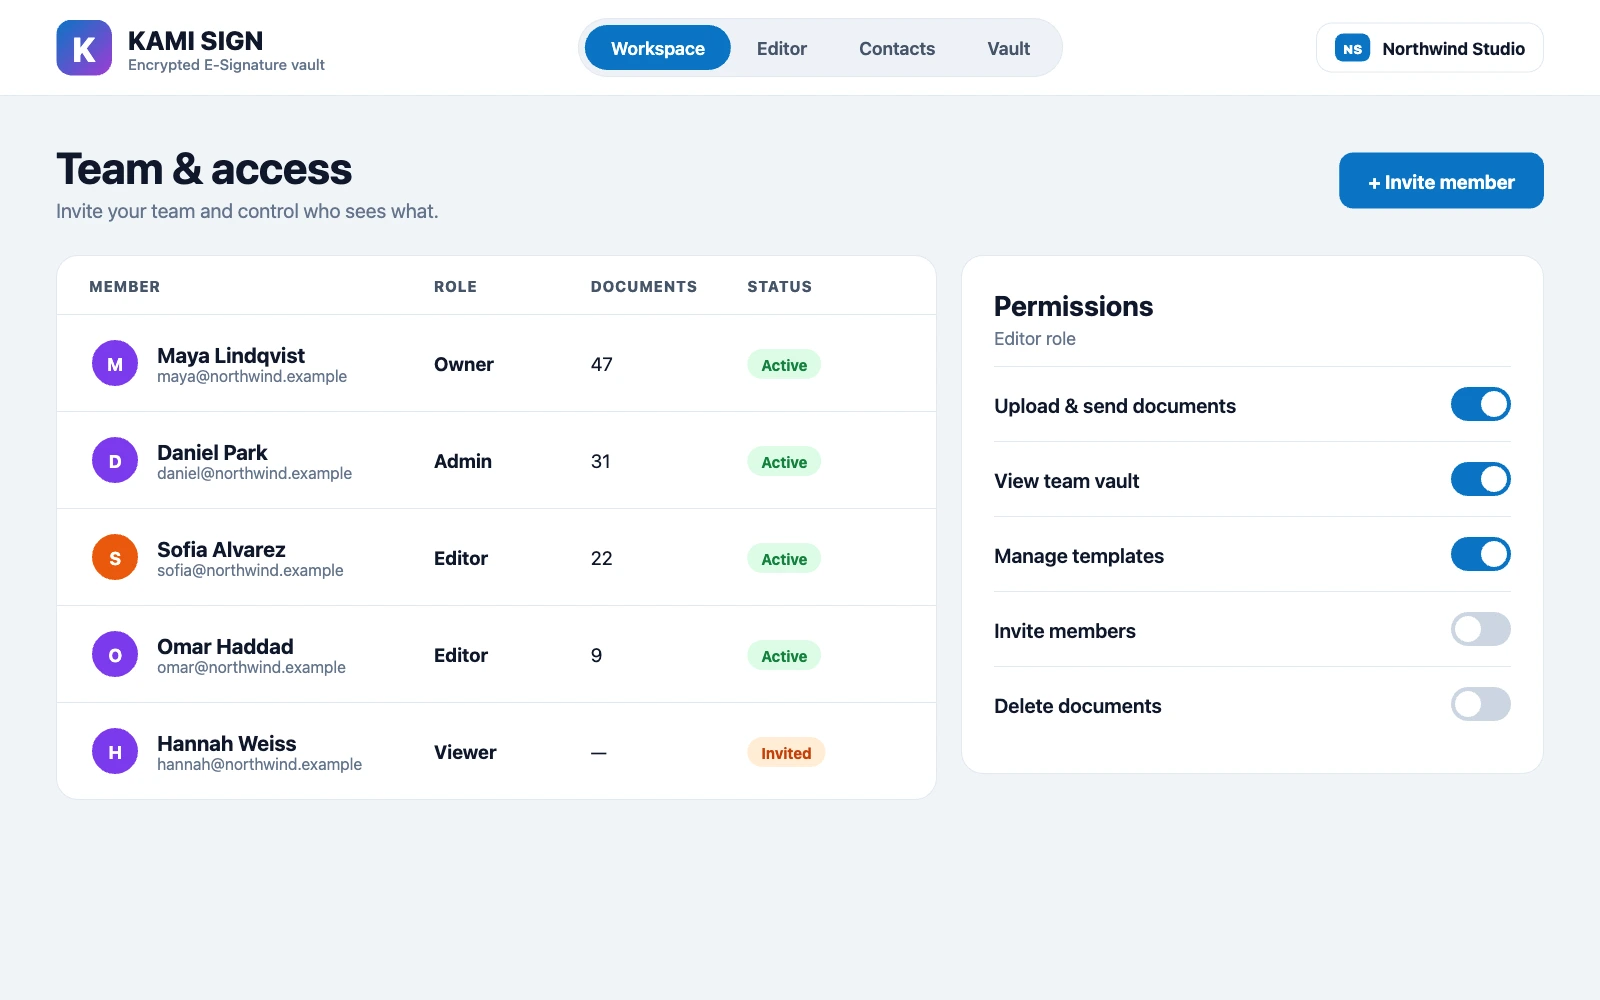Open the Northwind Studio workspace switcher

1429,48
